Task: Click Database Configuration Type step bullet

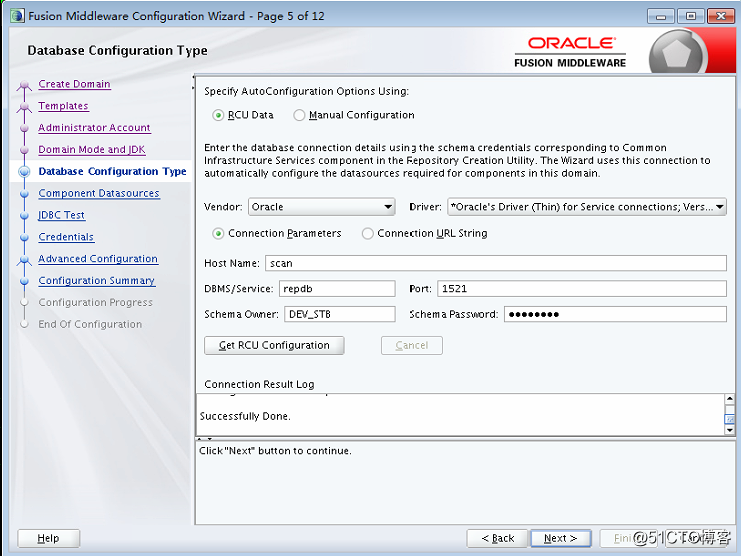Action: point(24,171)
